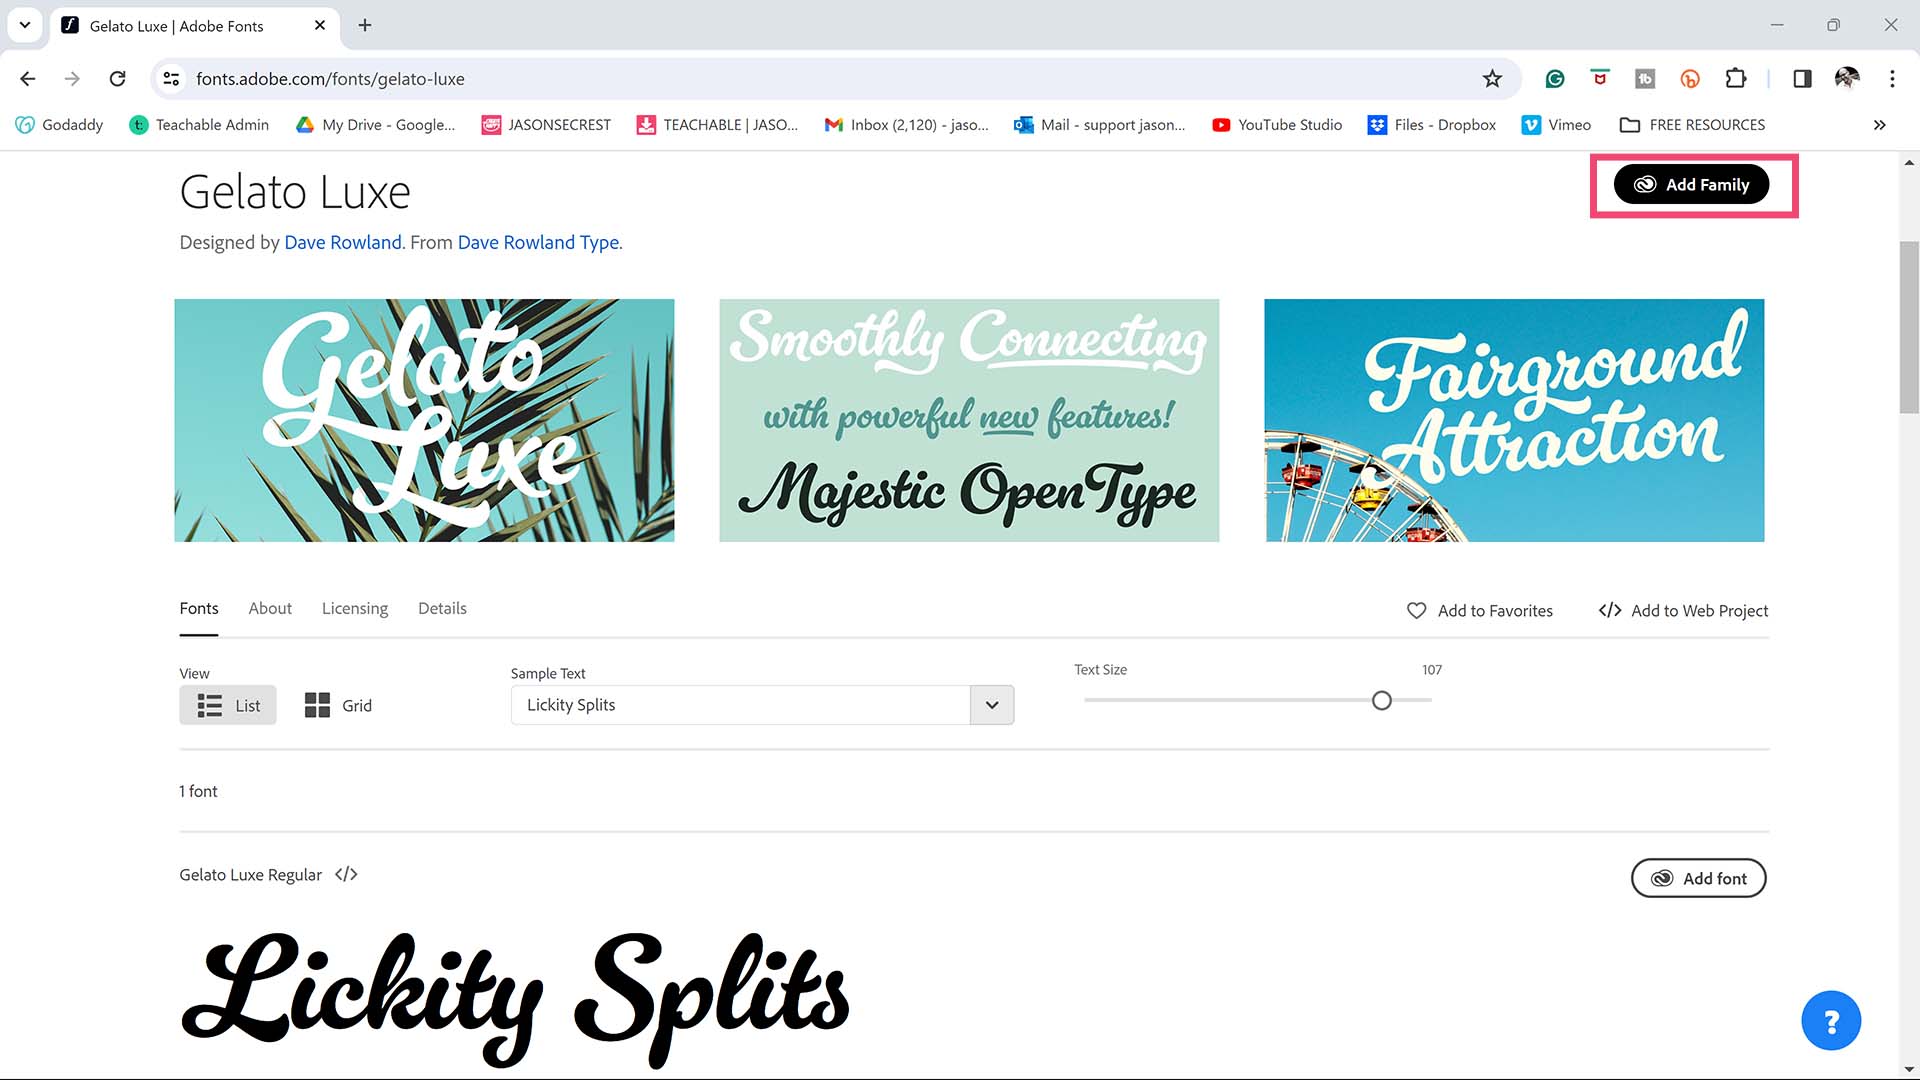Open the Grammarly extension icon
Screen dimensions: 1920x1080
[x=1555, y=79]
